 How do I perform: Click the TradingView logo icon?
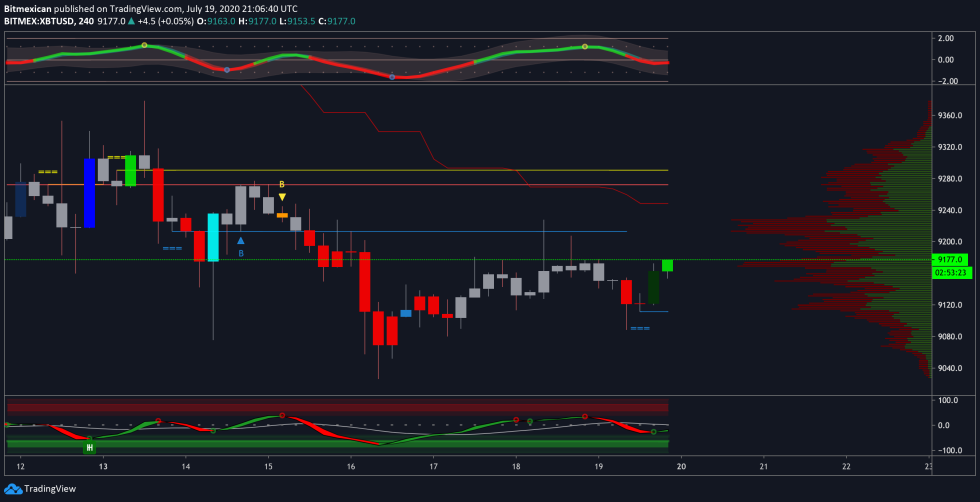click(x=12, y=489)
